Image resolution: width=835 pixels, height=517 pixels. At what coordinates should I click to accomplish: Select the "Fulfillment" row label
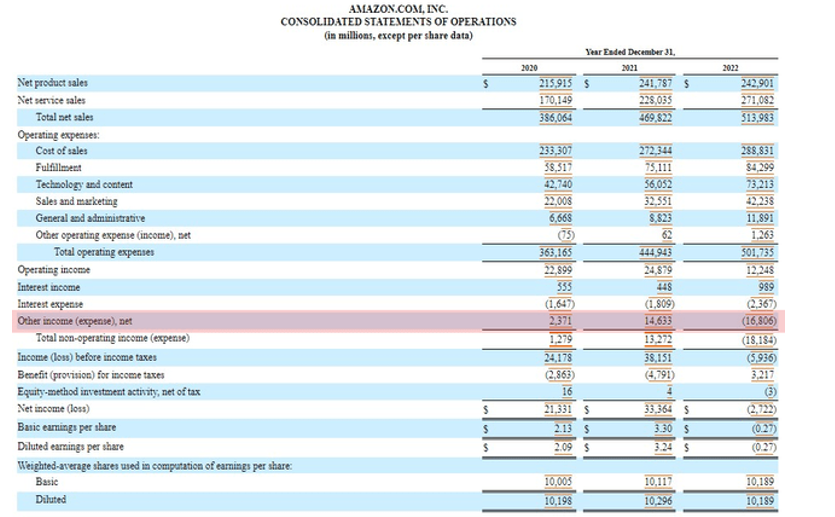[x=59, y=168]
